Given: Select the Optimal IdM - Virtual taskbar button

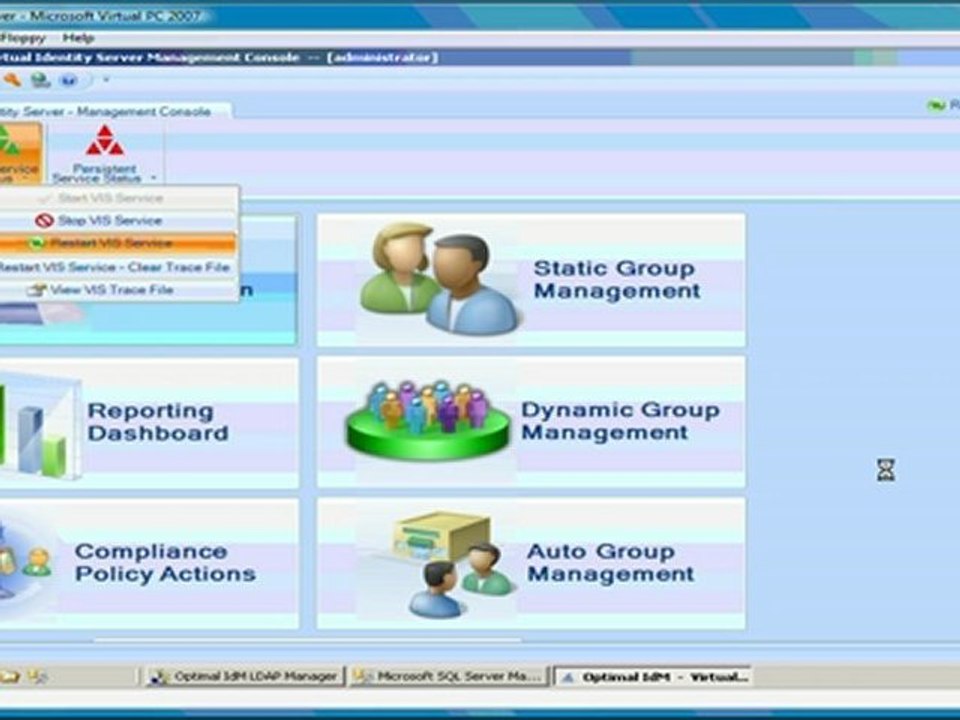Looking at the screenshot, I should pos(653,677).
